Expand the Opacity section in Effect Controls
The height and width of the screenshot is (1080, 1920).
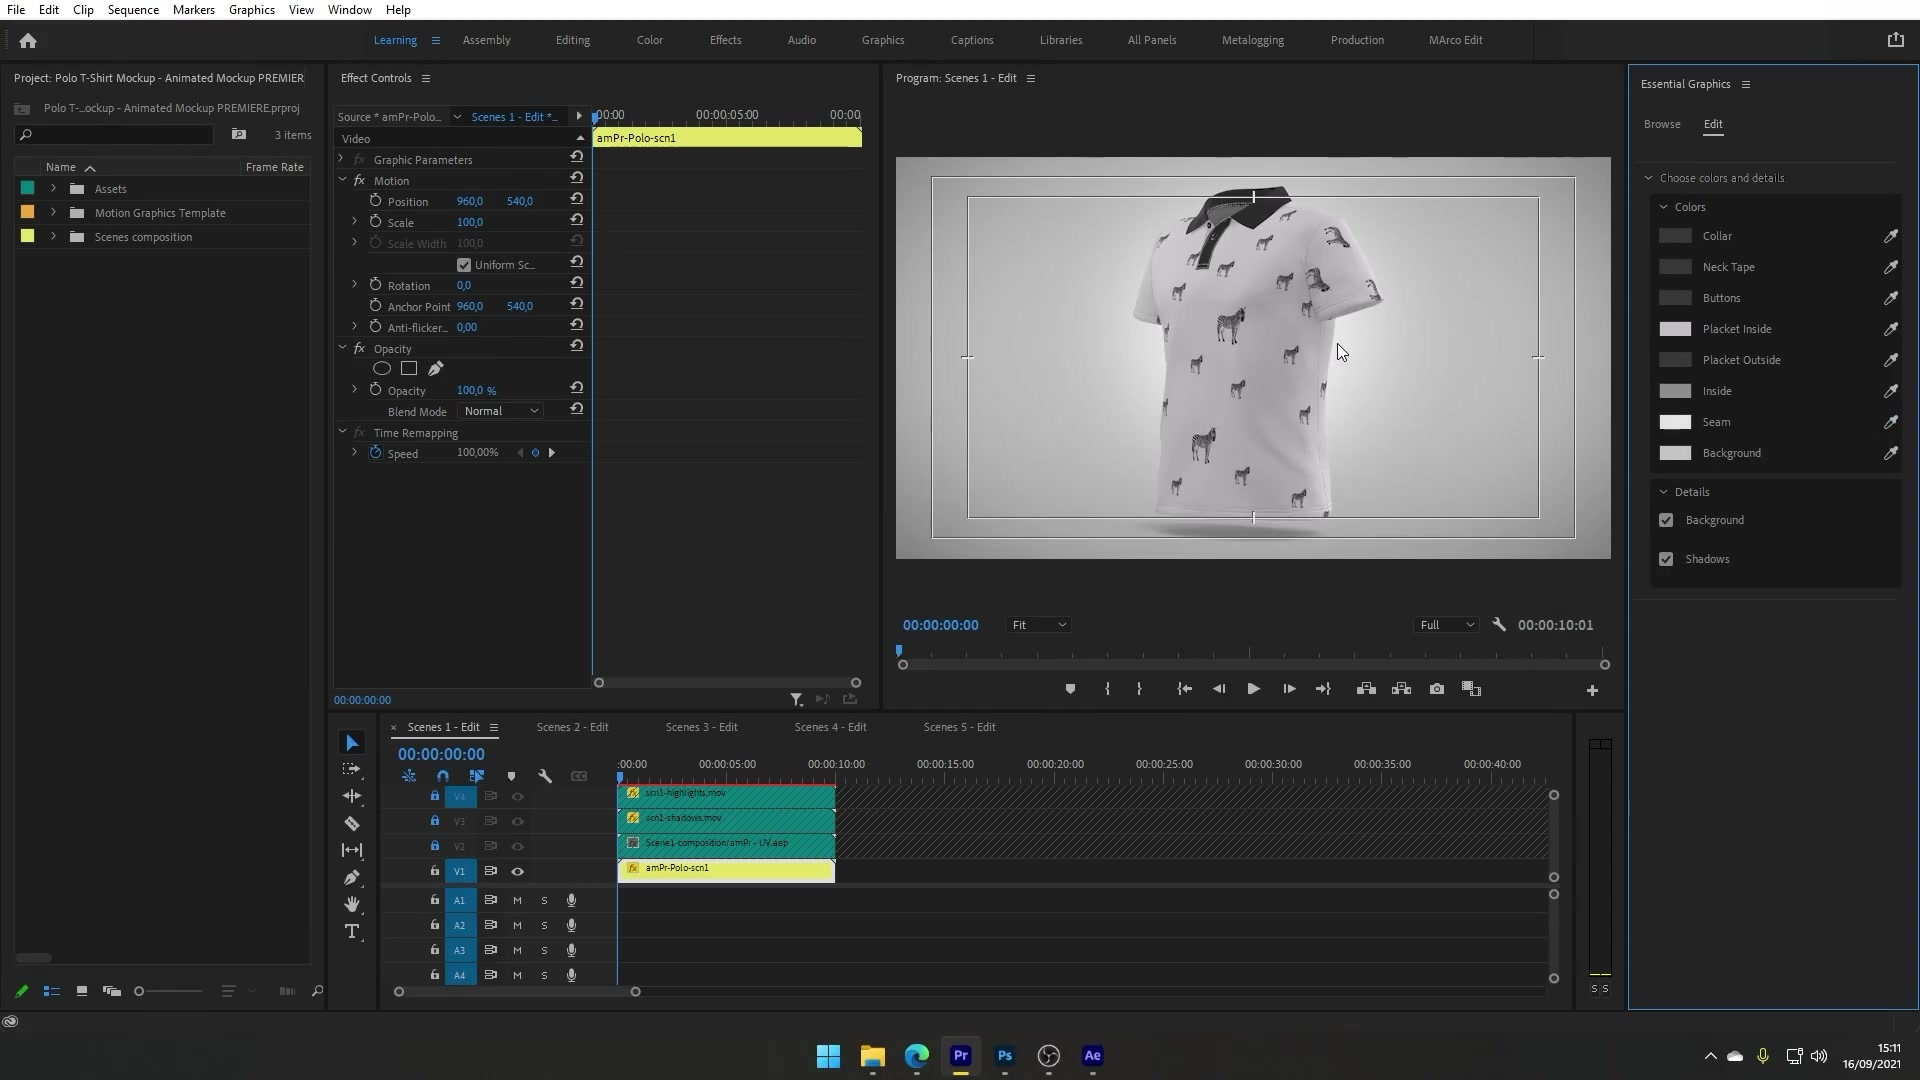coord(343,347)
